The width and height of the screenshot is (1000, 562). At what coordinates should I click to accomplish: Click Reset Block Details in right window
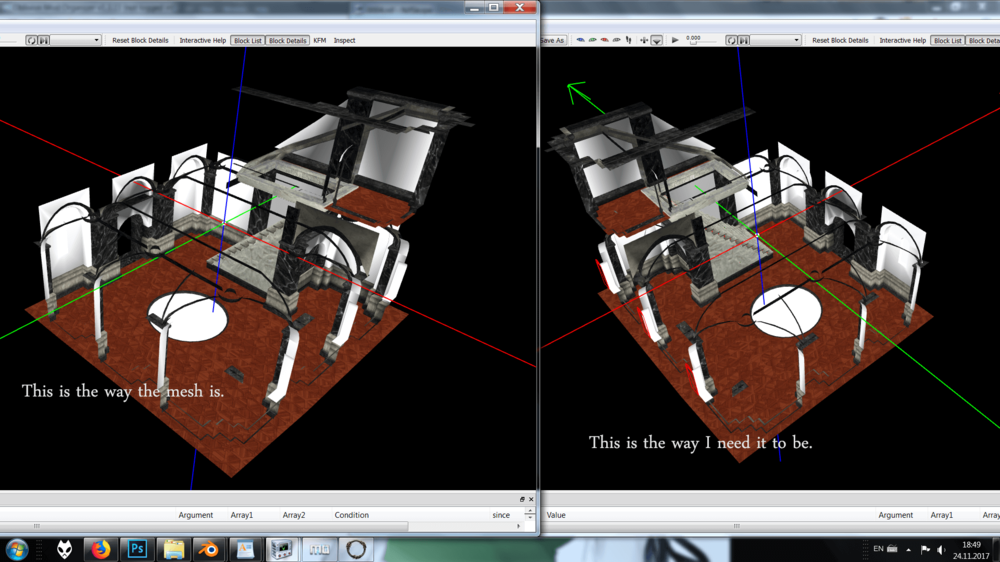[x=840, y=40]
